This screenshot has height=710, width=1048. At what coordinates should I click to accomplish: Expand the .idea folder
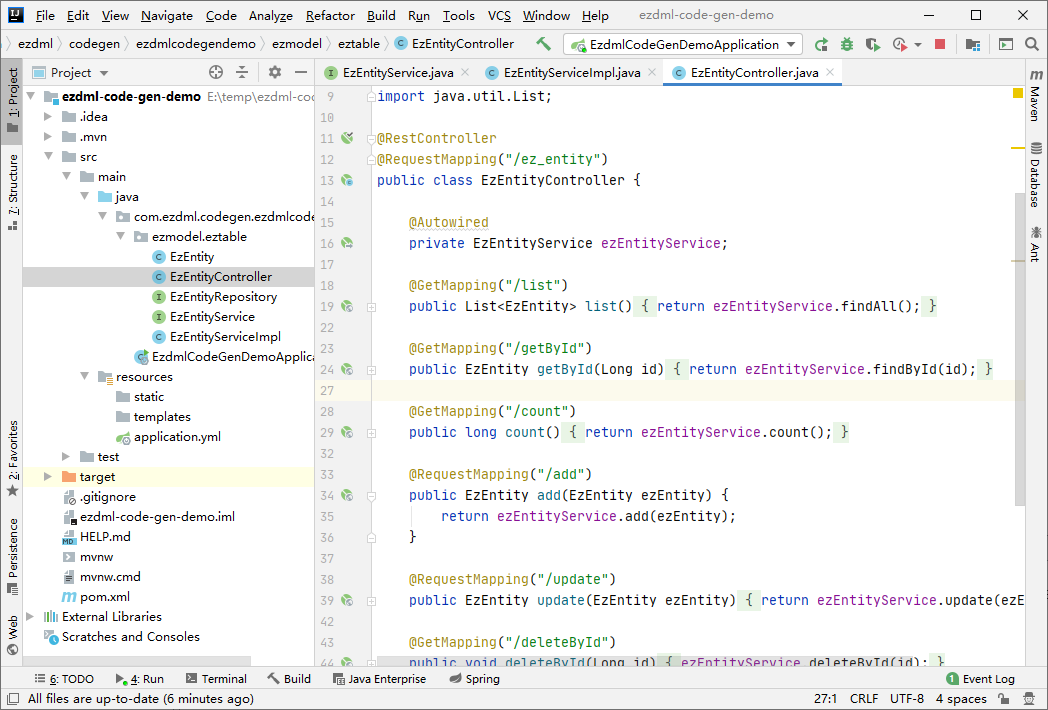[x=48, y=116]
